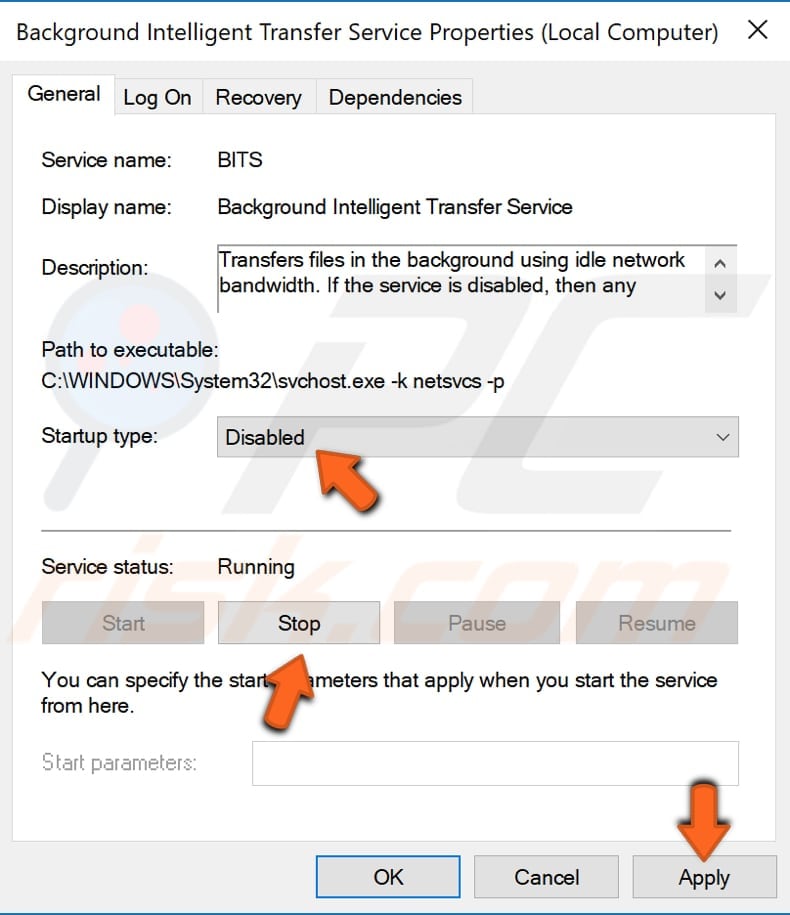Click the greyed-out Start button
The width and height of the screenshot is (790, 915).
tap(123, 623)
